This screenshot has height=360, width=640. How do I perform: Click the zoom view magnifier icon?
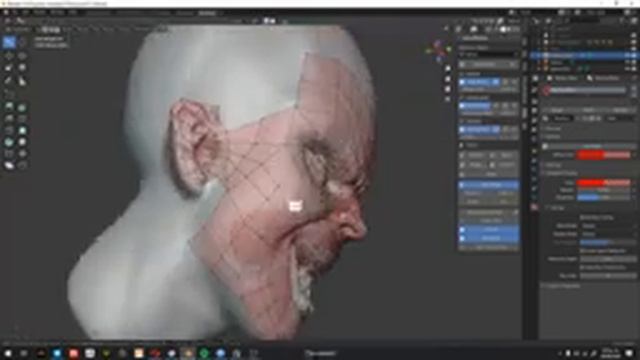pos(448,68)
